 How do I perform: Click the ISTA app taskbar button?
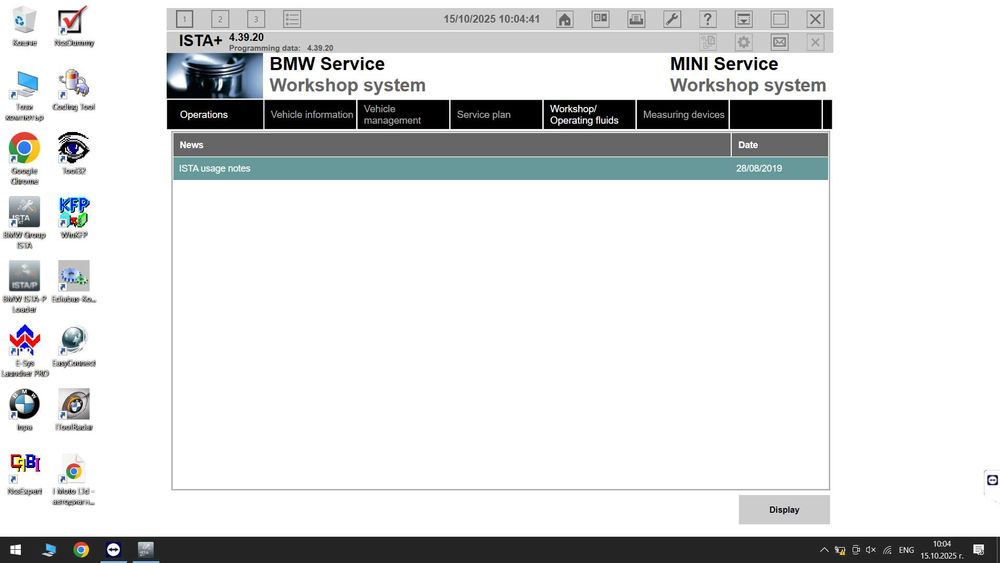(146, 550)
